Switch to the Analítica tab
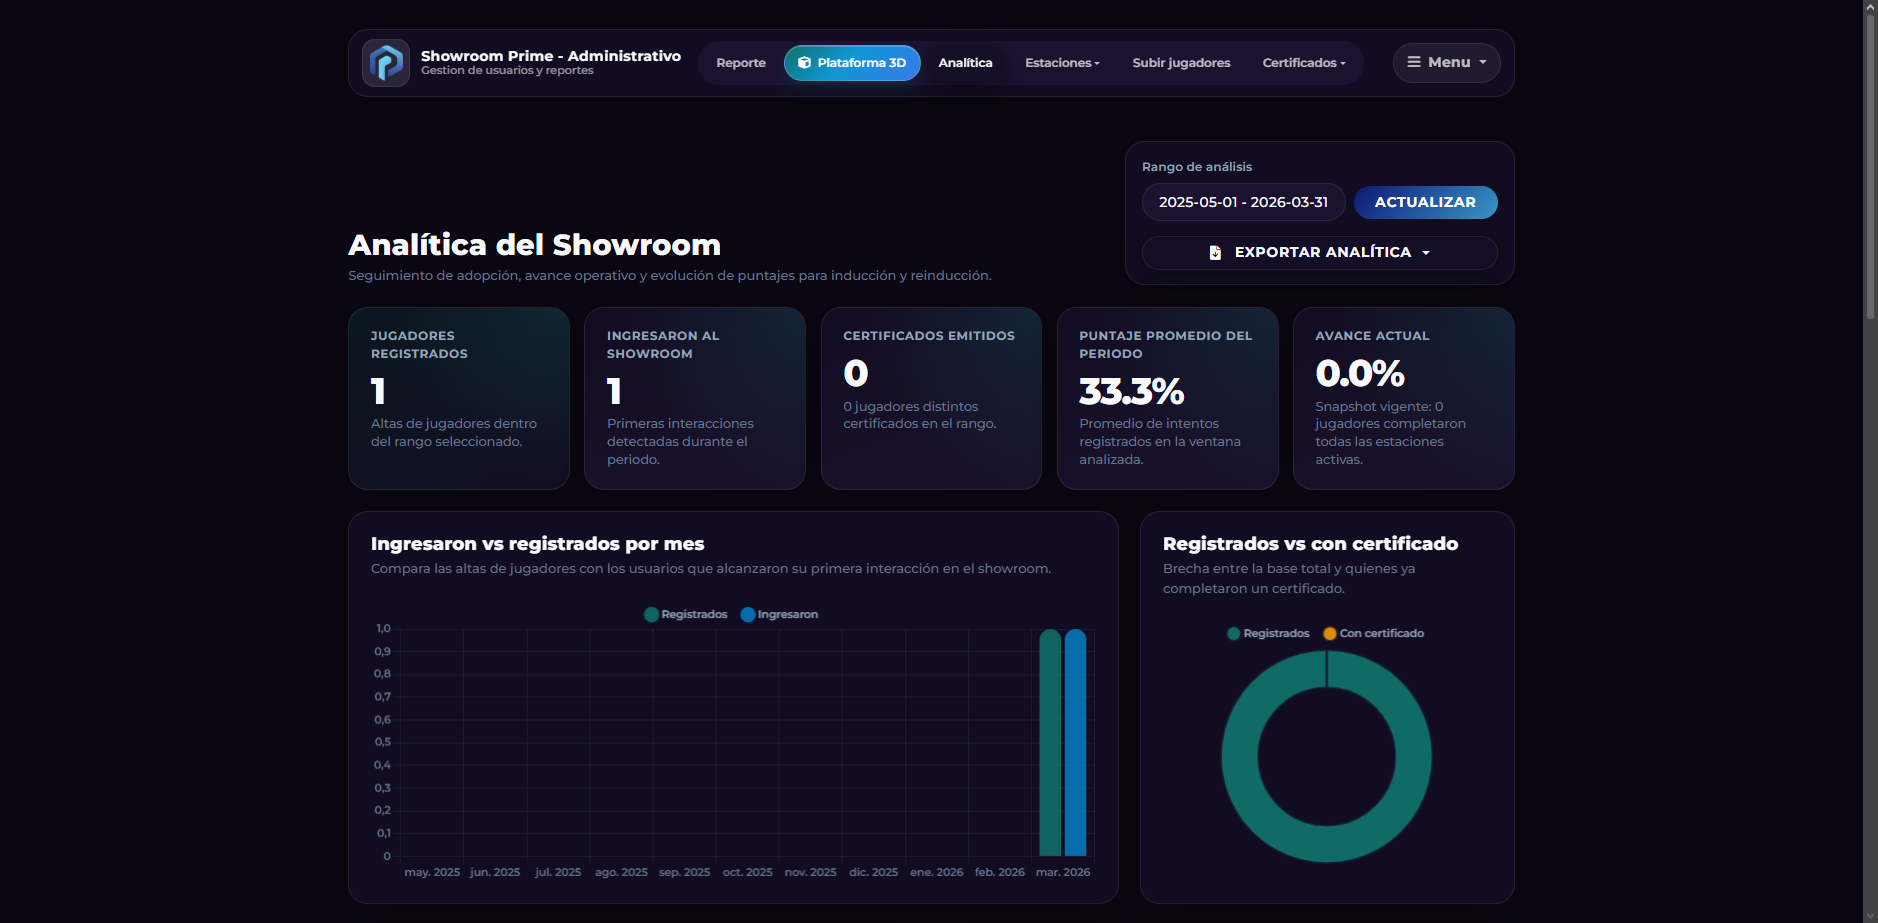Image resolution: width=1878 pixels, height=923 pixels. point(964,62)
